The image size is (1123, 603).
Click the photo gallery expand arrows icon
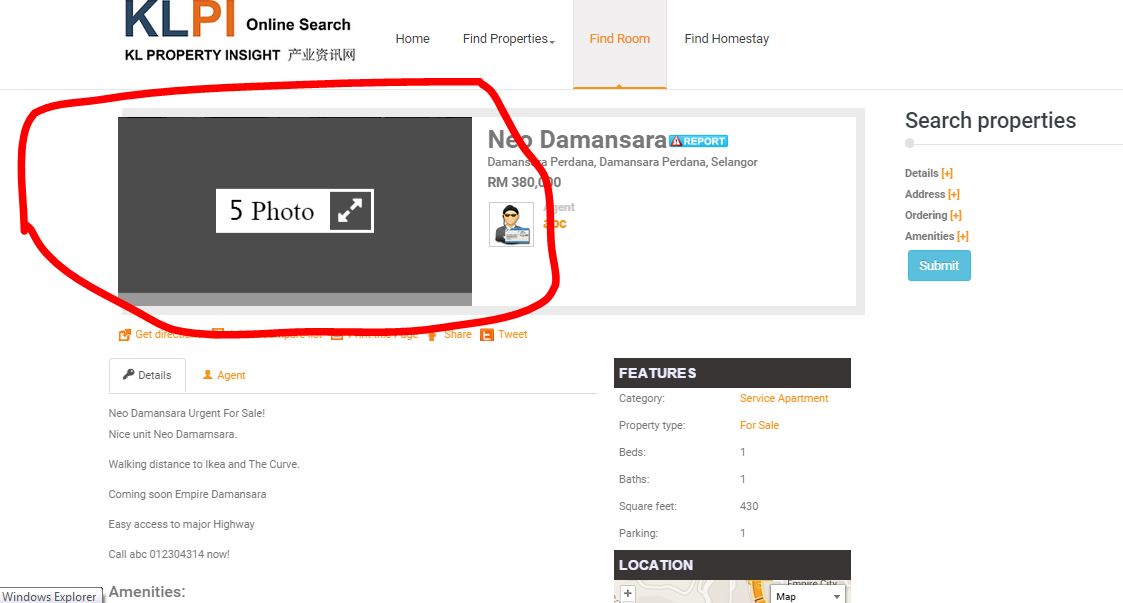(x=350, y=211)
